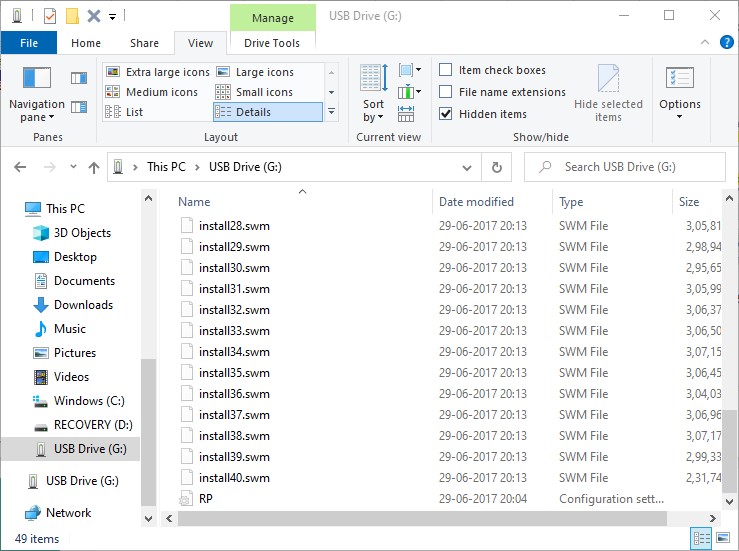This screenshot has height=551, width=739.
Task: Enable Item check boxes
Action: click(x=445, y=70)
